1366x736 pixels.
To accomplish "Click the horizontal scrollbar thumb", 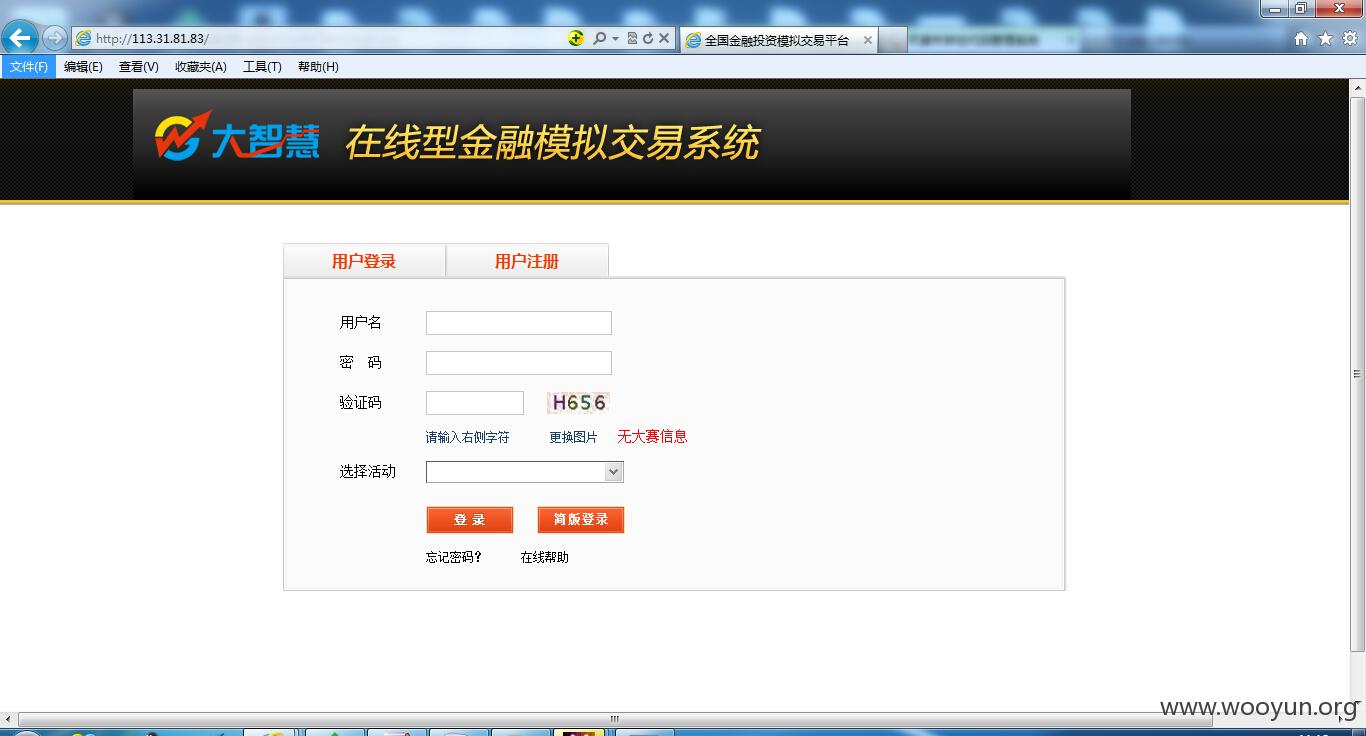I will tap(615, 719).
